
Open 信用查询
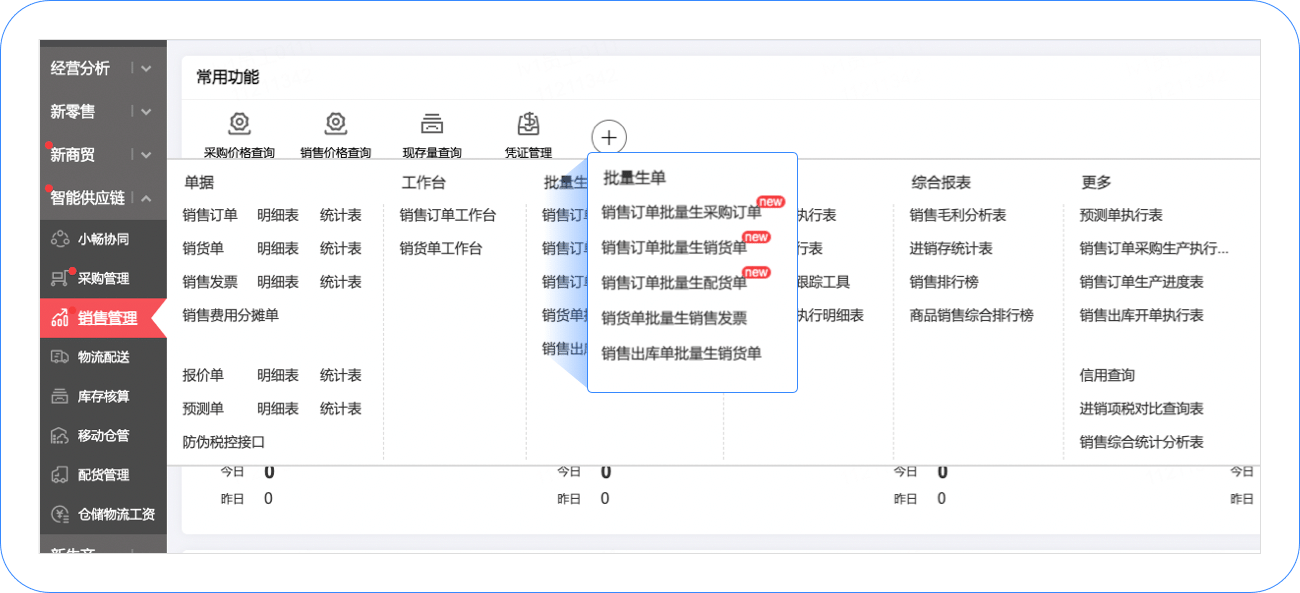[x=1107, y=375]
